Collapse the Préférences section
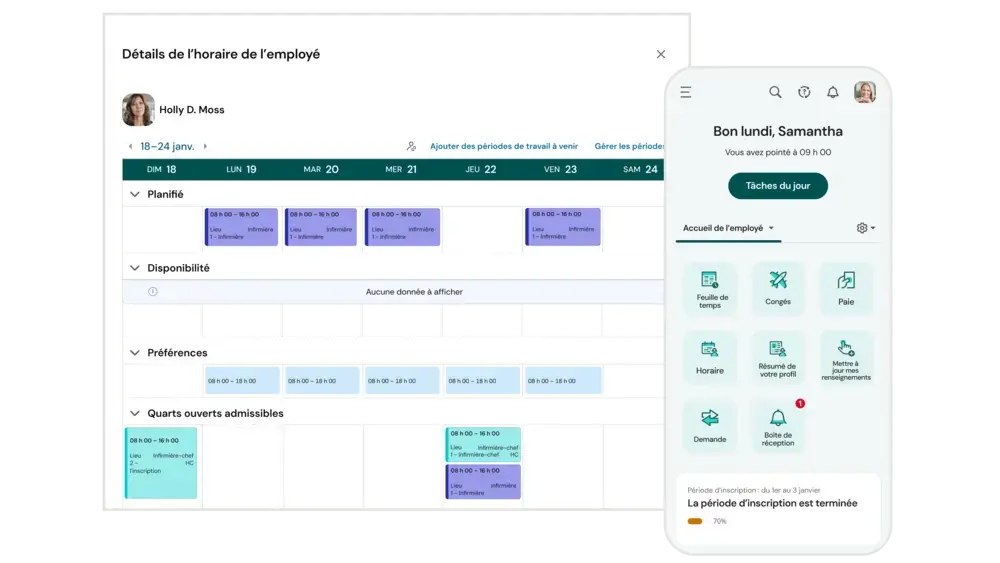1000x563 pixels. [135, 353]
